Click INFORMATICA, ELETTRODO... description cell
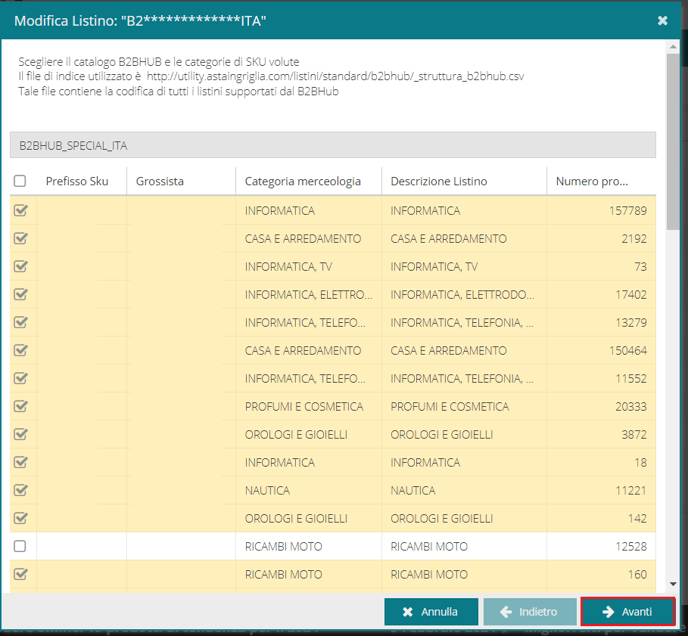The width and height of the screenshot is (688, 636). (x=462, y=295)
